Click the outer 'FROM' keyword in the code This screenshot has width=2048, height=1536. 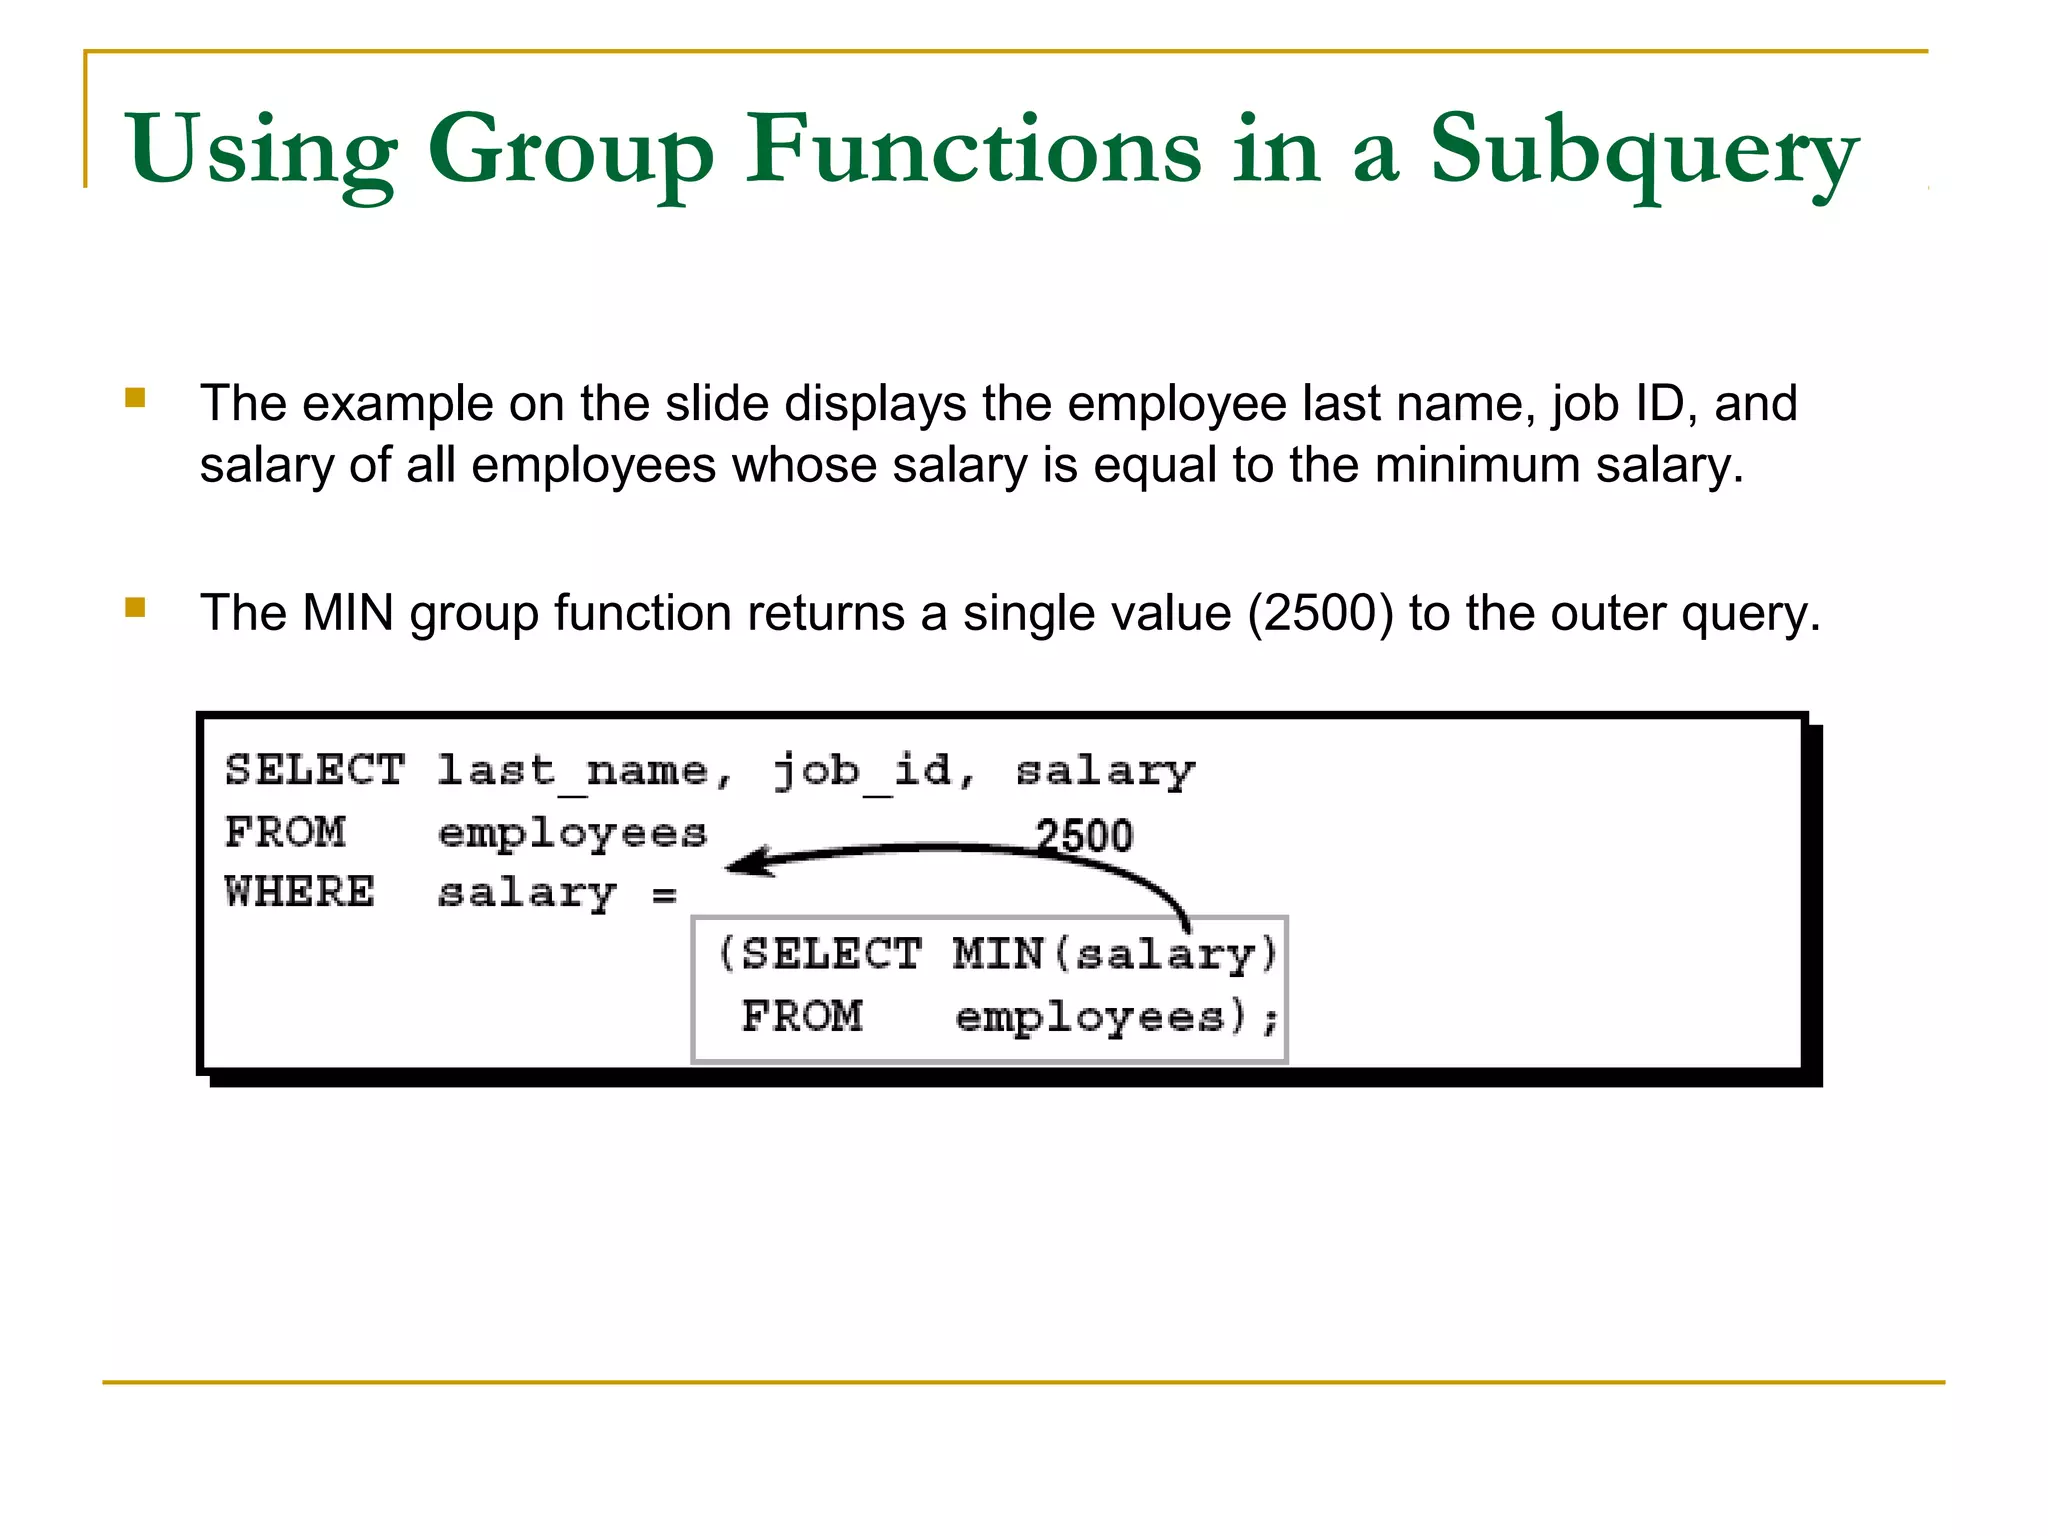point(285,832)
